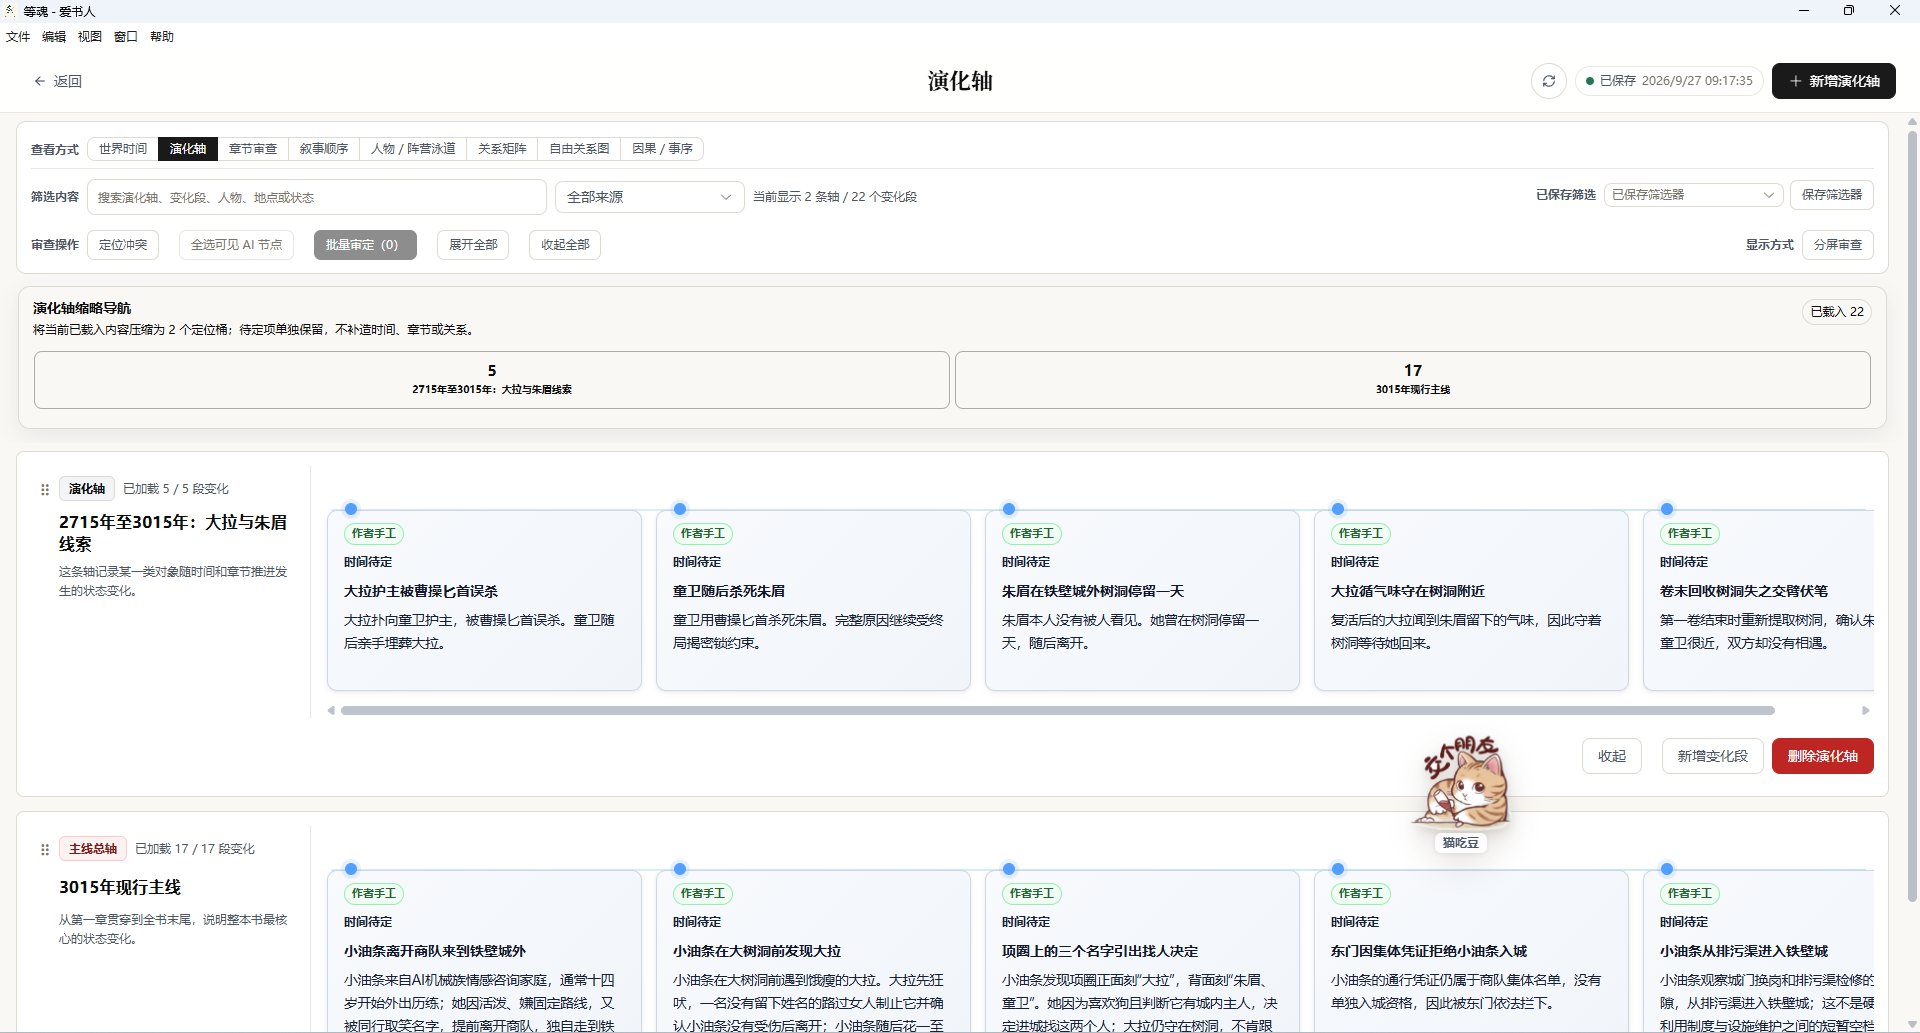Open the 视图 menu
1920x1033 pixels.
tap(90, 37)
